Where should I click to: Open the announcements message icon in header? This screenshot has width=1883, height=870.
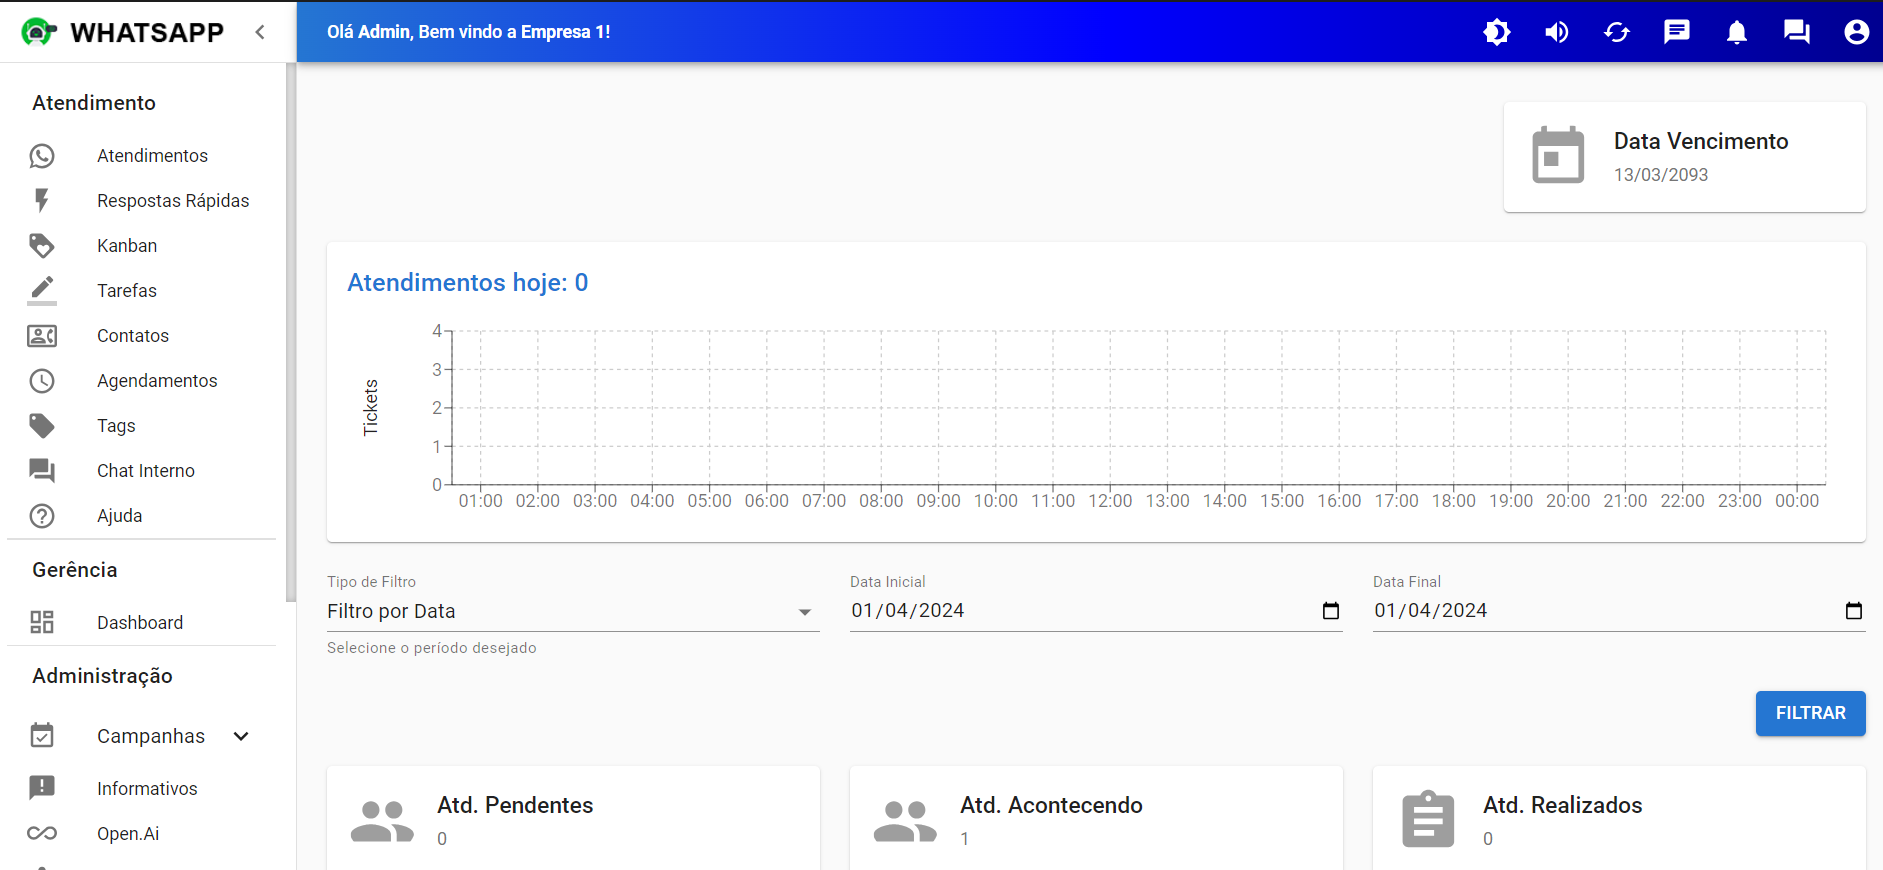(1676, 32)
